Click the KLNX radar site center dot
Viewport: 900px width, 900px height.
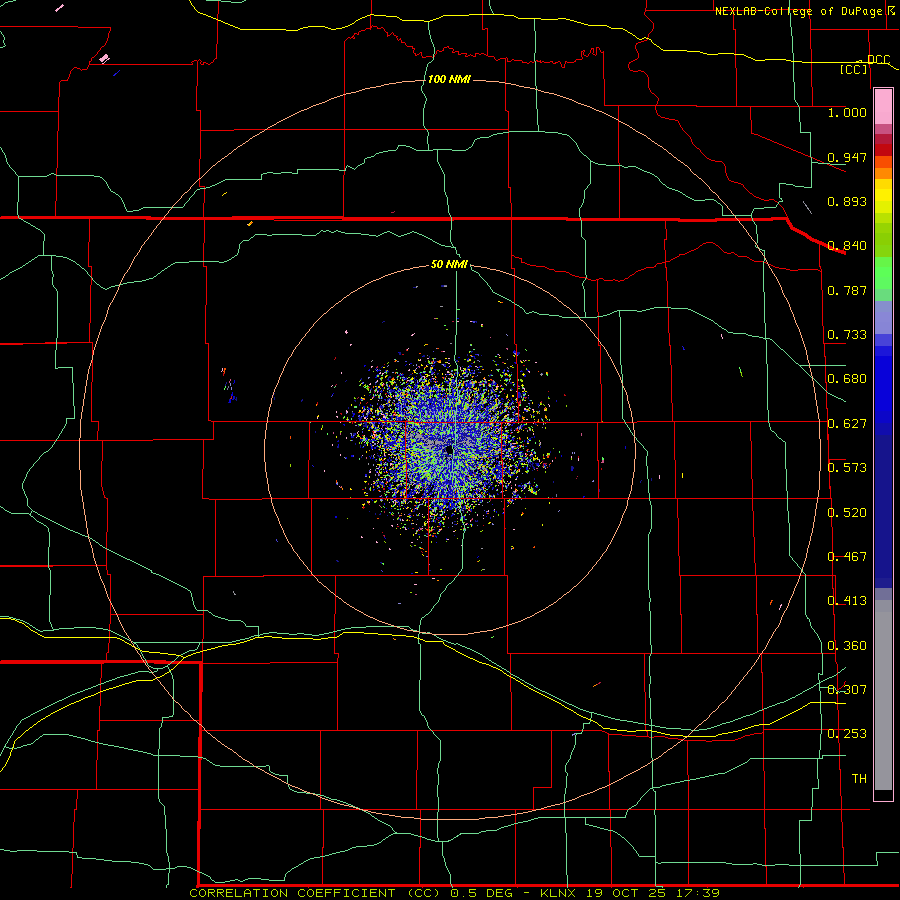click(x=449, y=451)
